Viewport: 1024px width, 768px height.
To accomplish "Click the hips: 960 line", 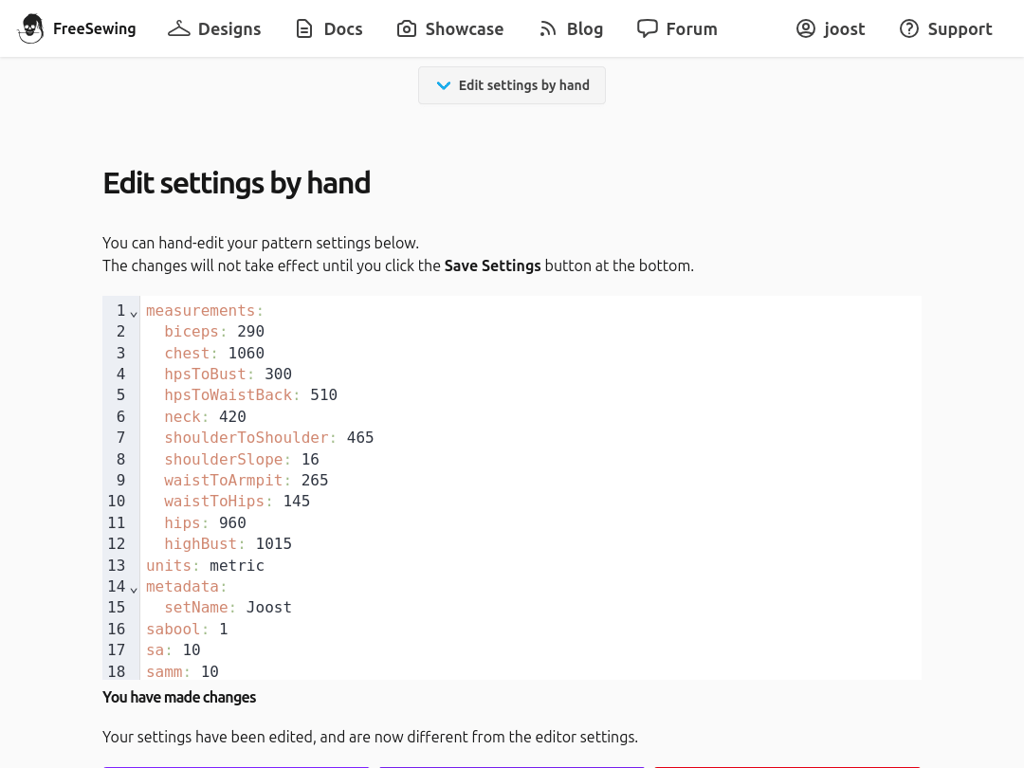I will click(x=205, y=523).
